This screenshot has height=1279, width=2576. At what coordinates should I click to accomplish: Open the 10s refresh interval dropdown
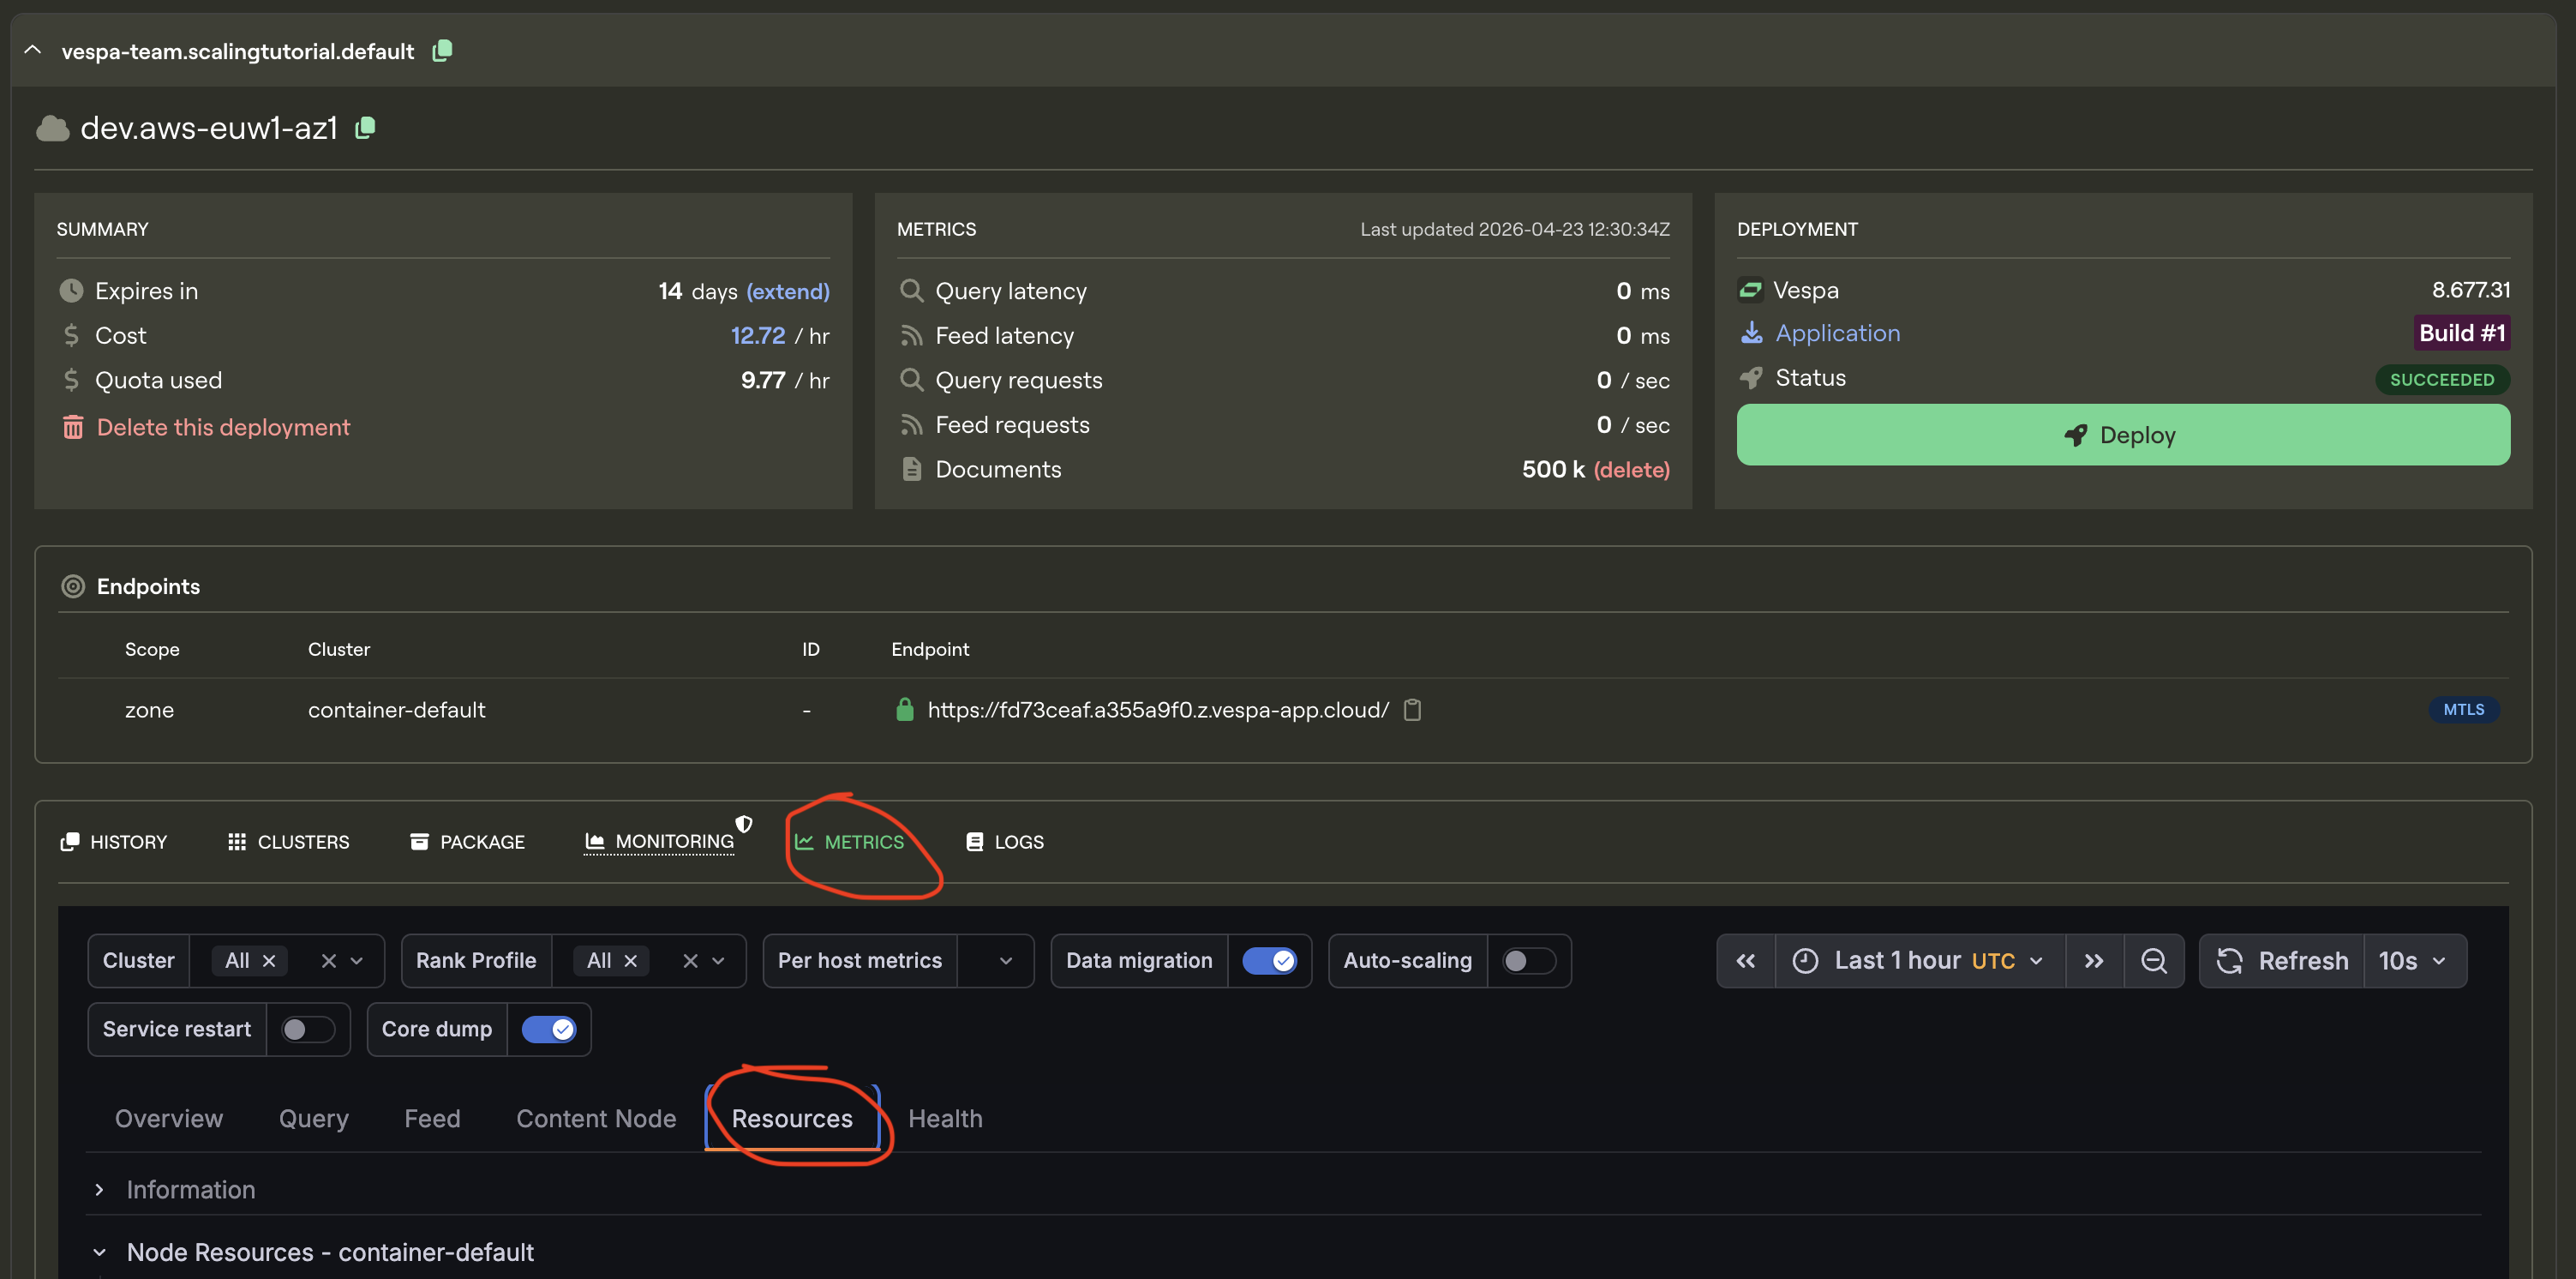point(2414,960)
